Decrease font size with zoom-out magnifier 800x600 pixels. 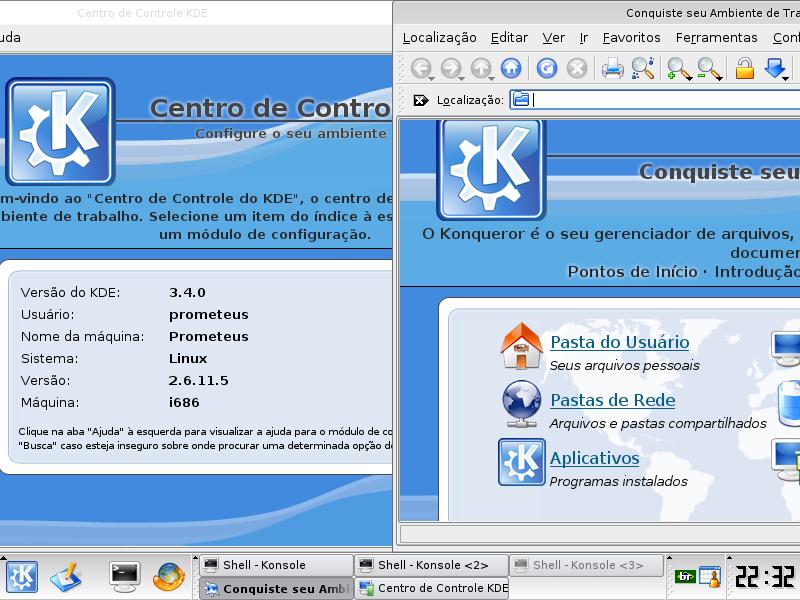709,68
